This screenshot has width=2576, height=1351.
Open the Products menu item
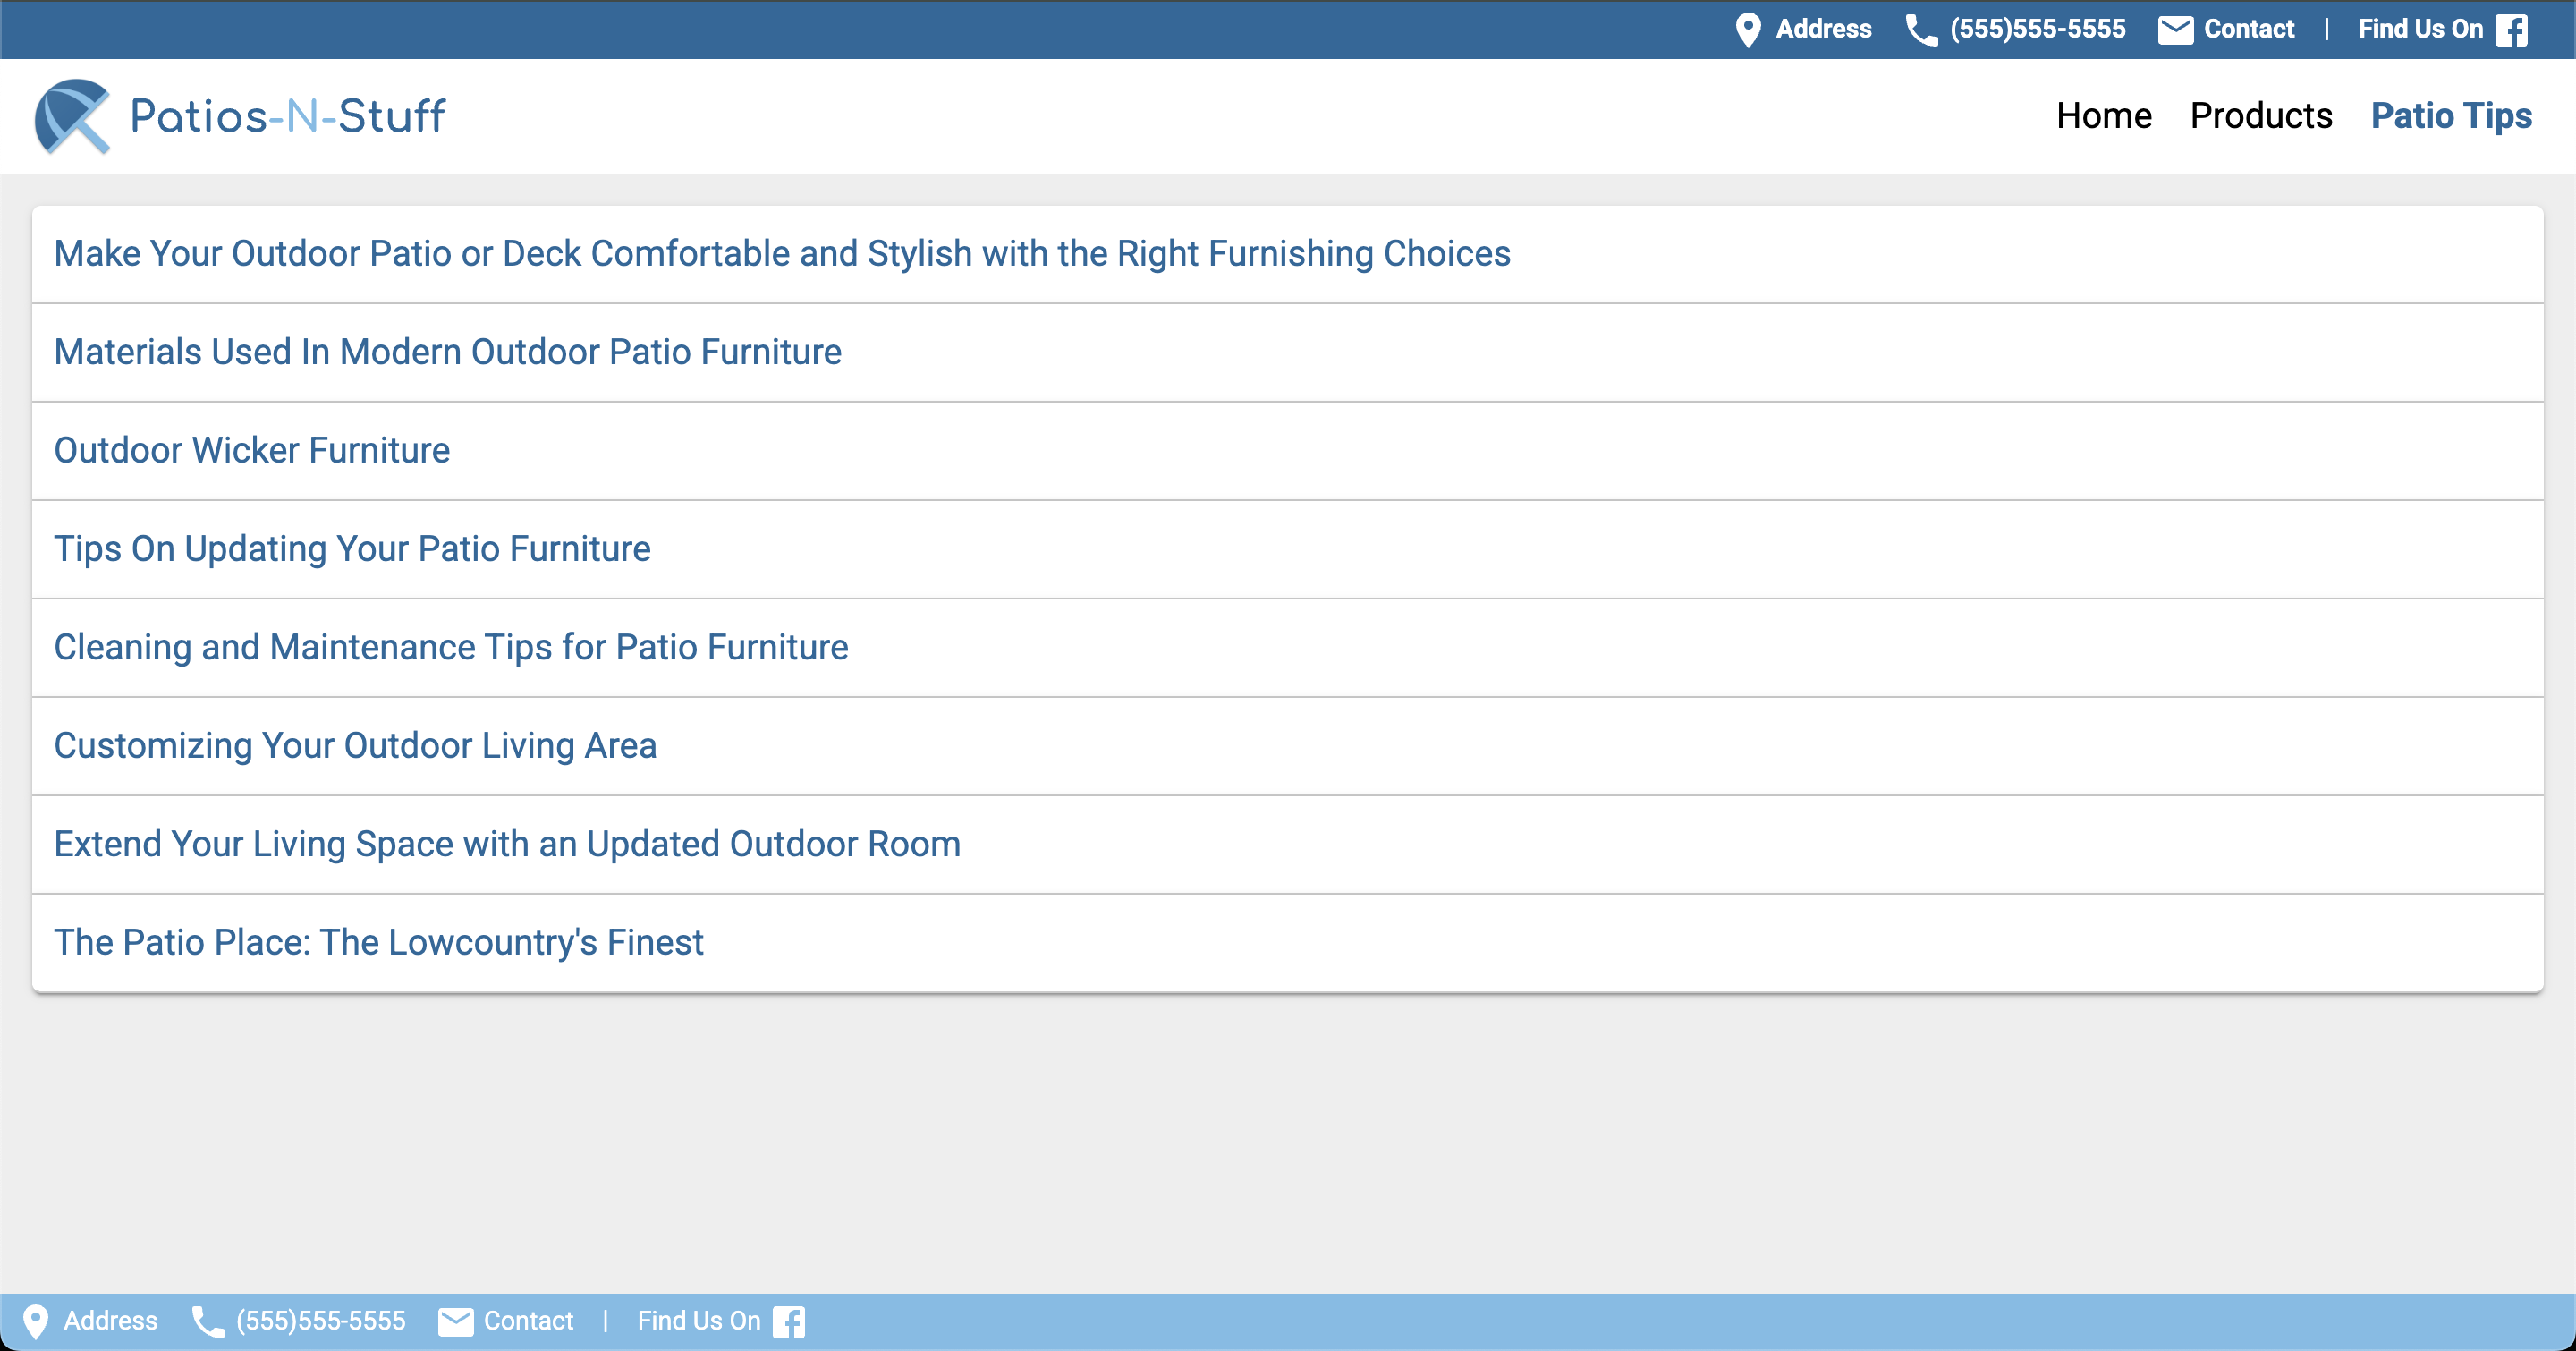[x=2261, y=116]
